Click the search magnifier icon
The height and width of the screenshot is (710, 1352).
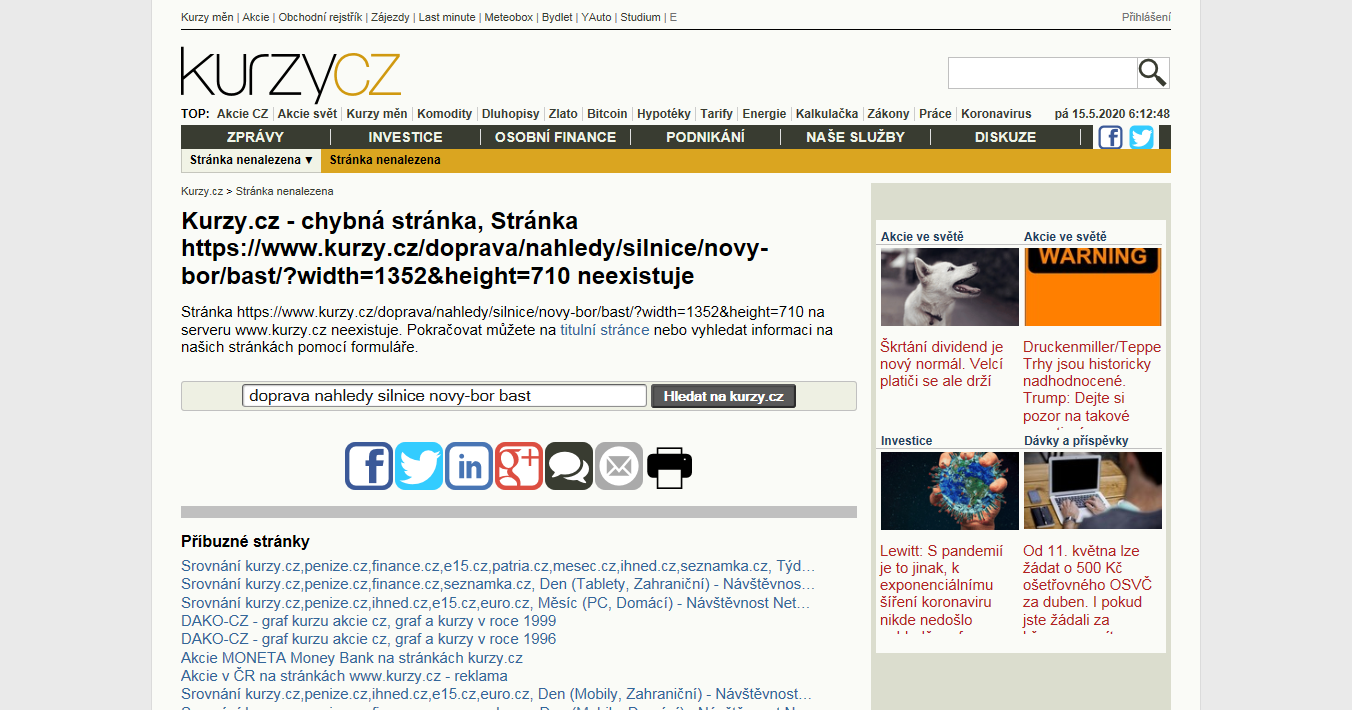[1153, 73]
